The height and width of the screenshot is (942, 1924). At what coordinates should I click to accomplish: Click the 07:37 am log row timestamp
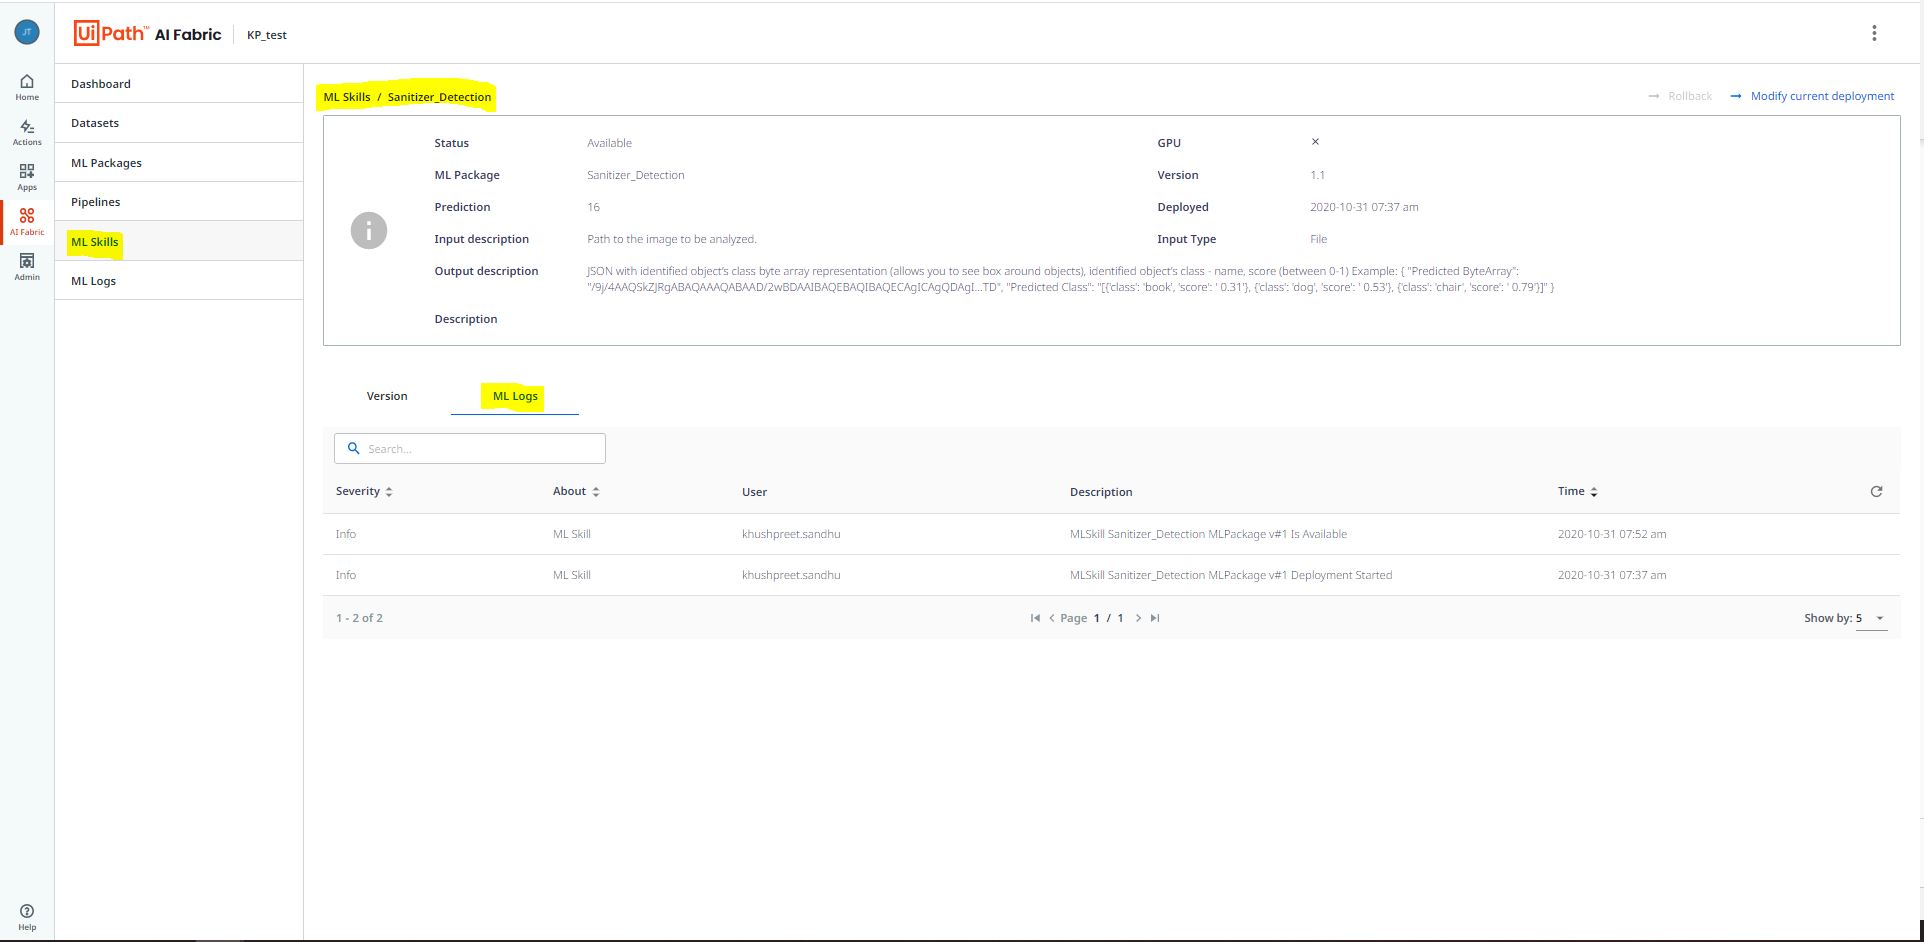tap(1612, 575)
